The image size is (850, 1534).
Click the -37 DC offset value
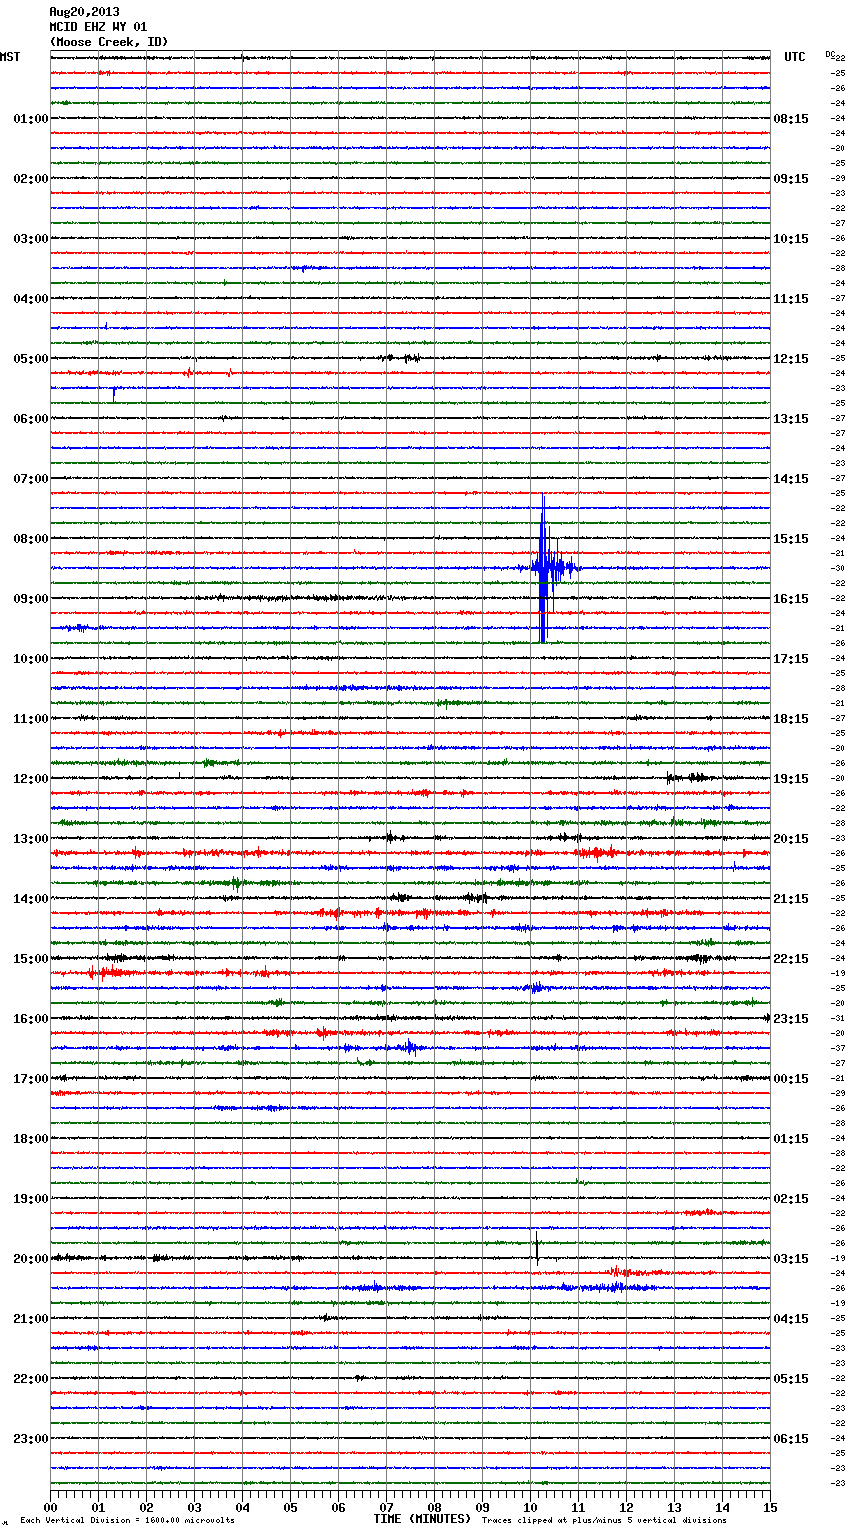click(839, 1049)
